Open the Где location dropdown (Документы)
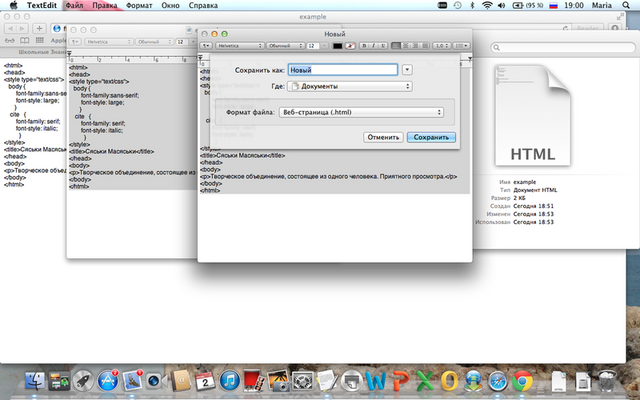 tap(350, 86)
